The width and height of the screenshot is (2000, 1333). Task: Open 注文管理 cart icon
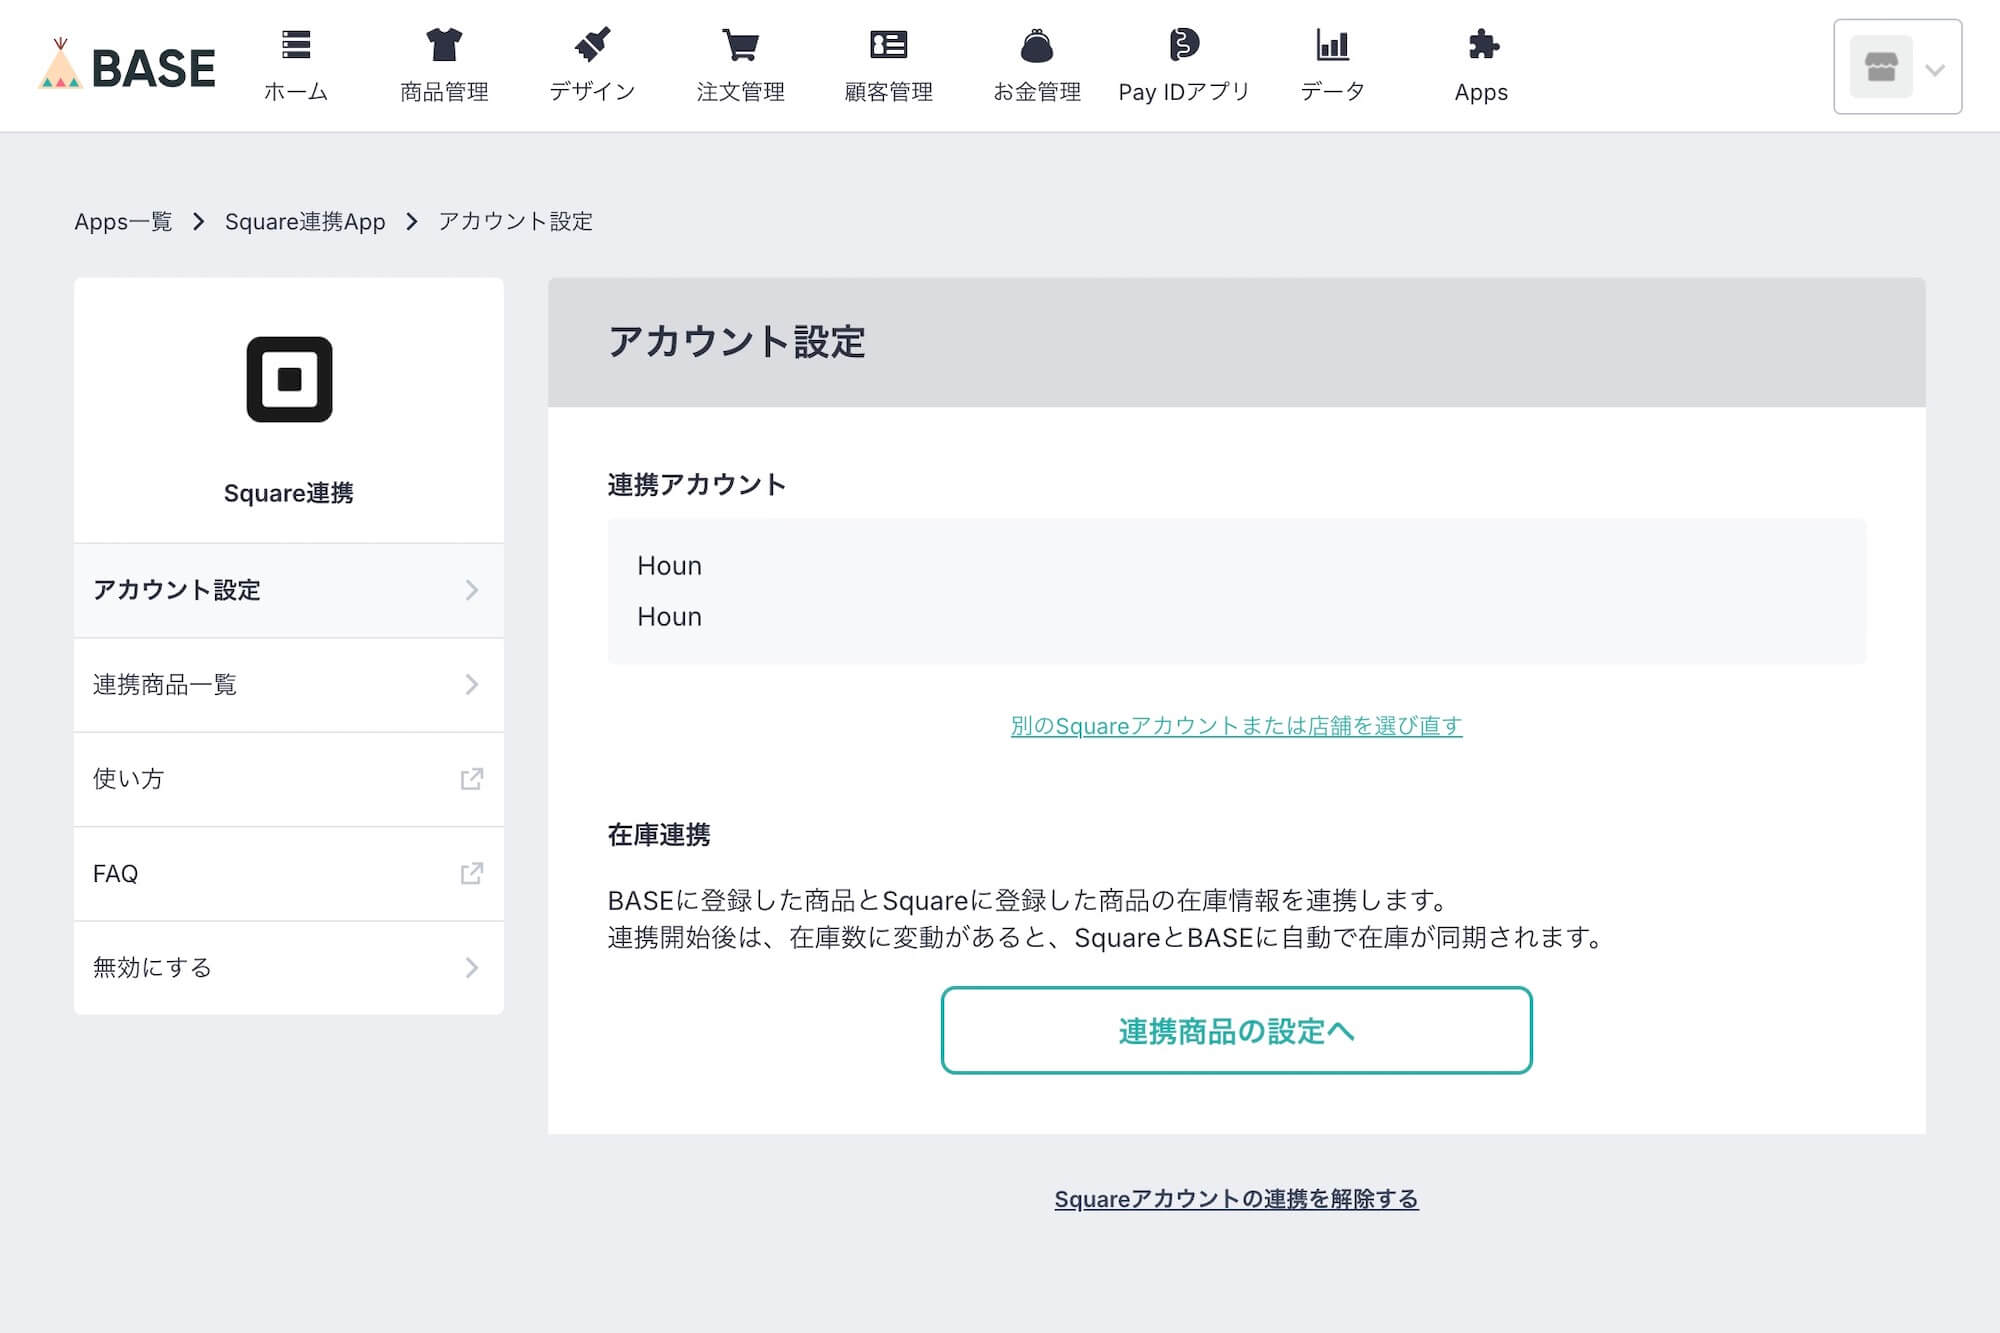pyautogui.click(x=740, y=45)
